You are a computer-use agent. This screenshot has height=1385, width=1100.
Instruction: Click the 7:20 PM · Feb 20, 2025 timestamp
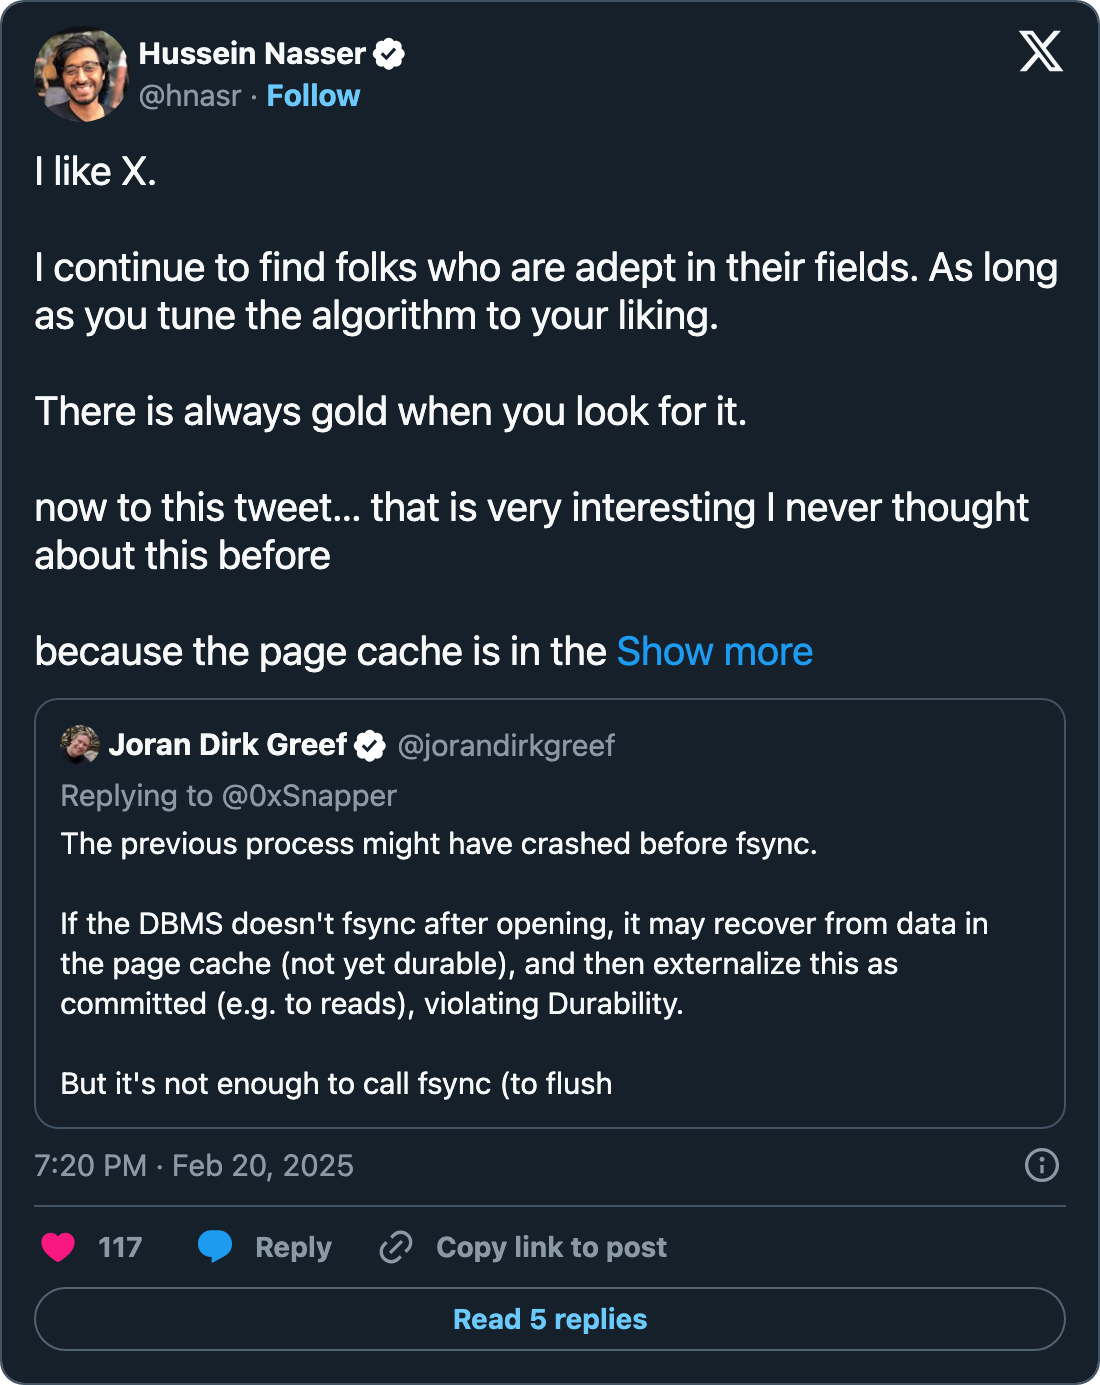[x=194, y=1166]
